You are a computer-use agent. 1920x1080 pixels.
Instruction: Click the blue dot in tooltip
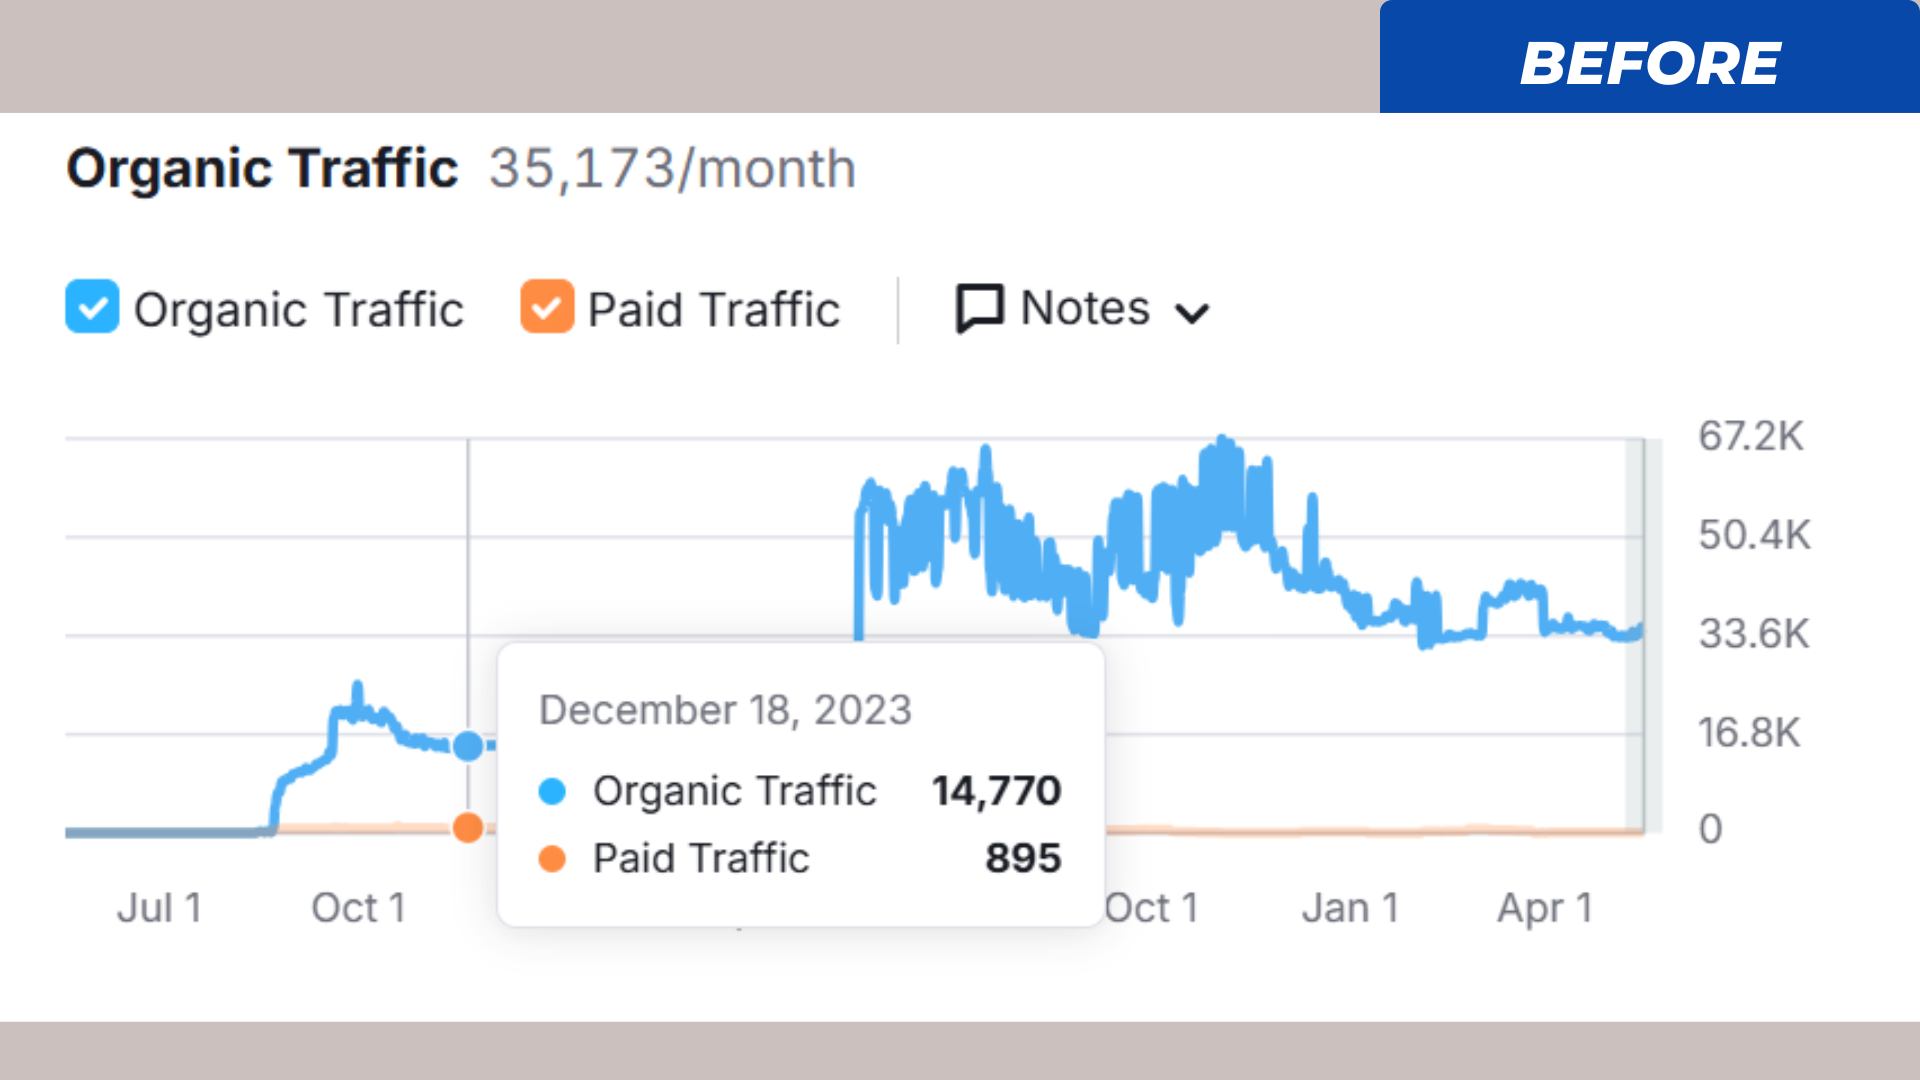[552, 792]
